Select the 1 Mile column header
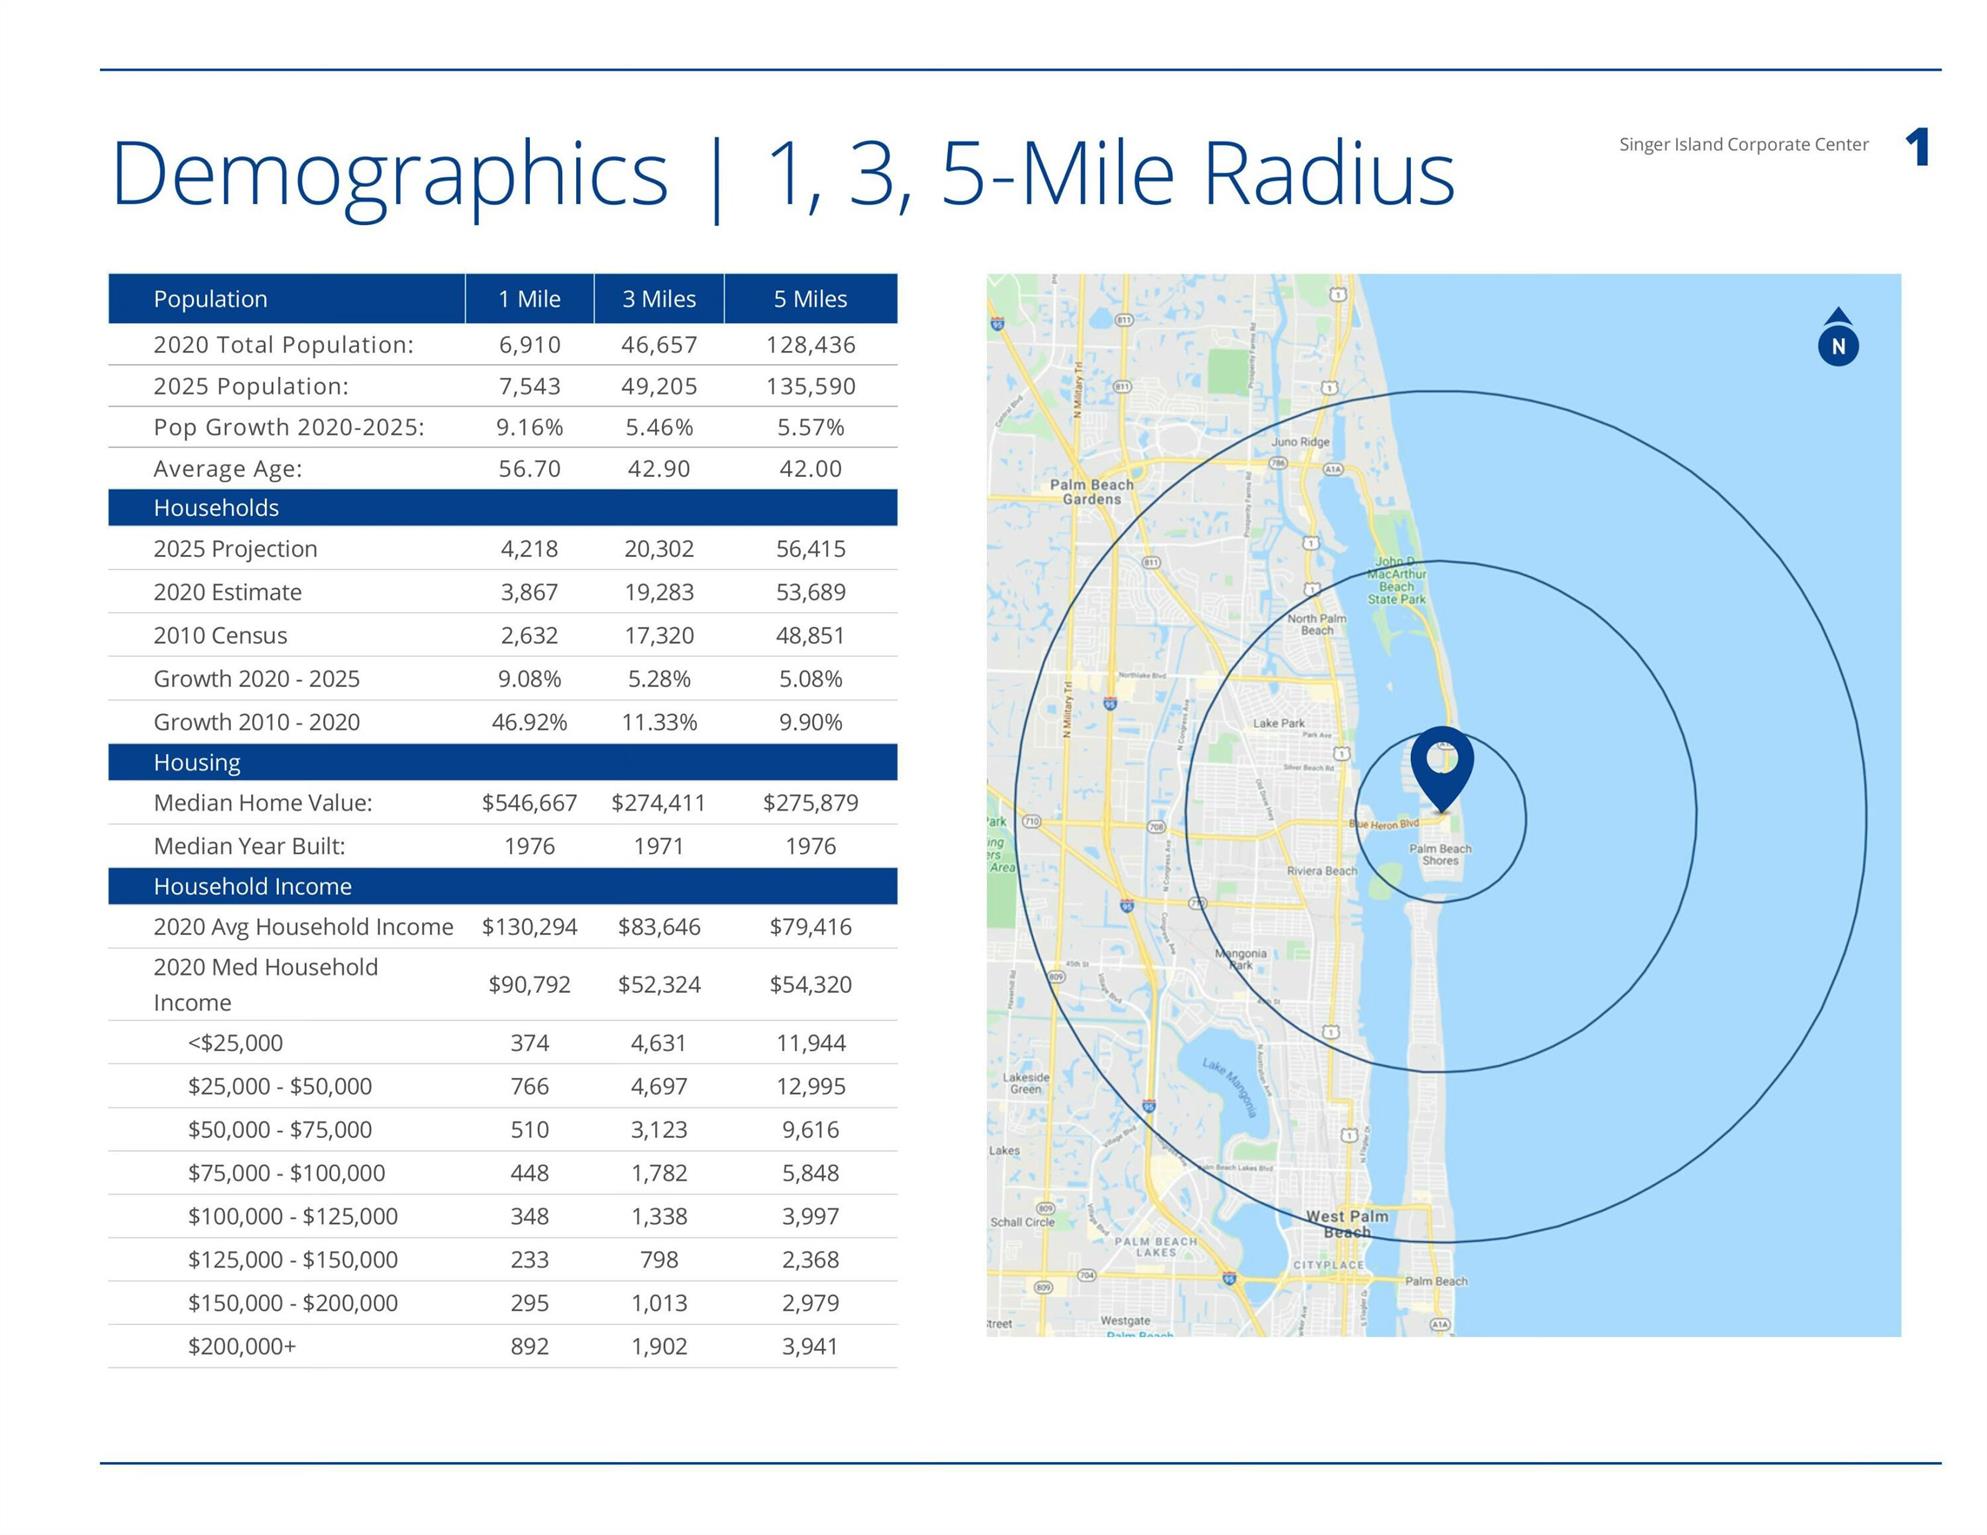This screenshot has height=1535, width=1987. pos(529,299)
